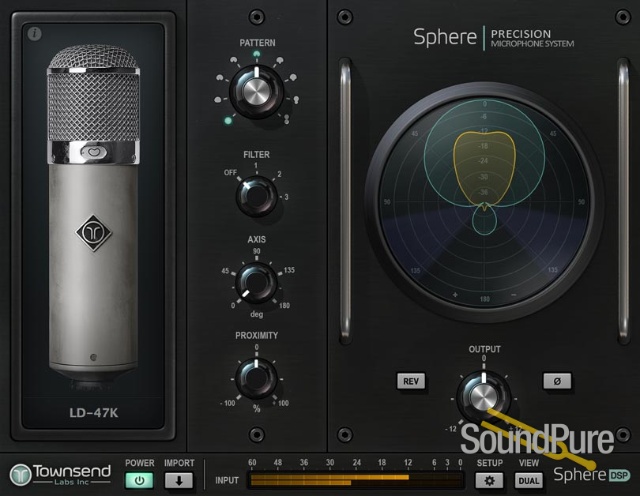This screenshot has height=496, width=640.
Task: Click the -12 label by Output knob
Action: (x=451, y=429)
